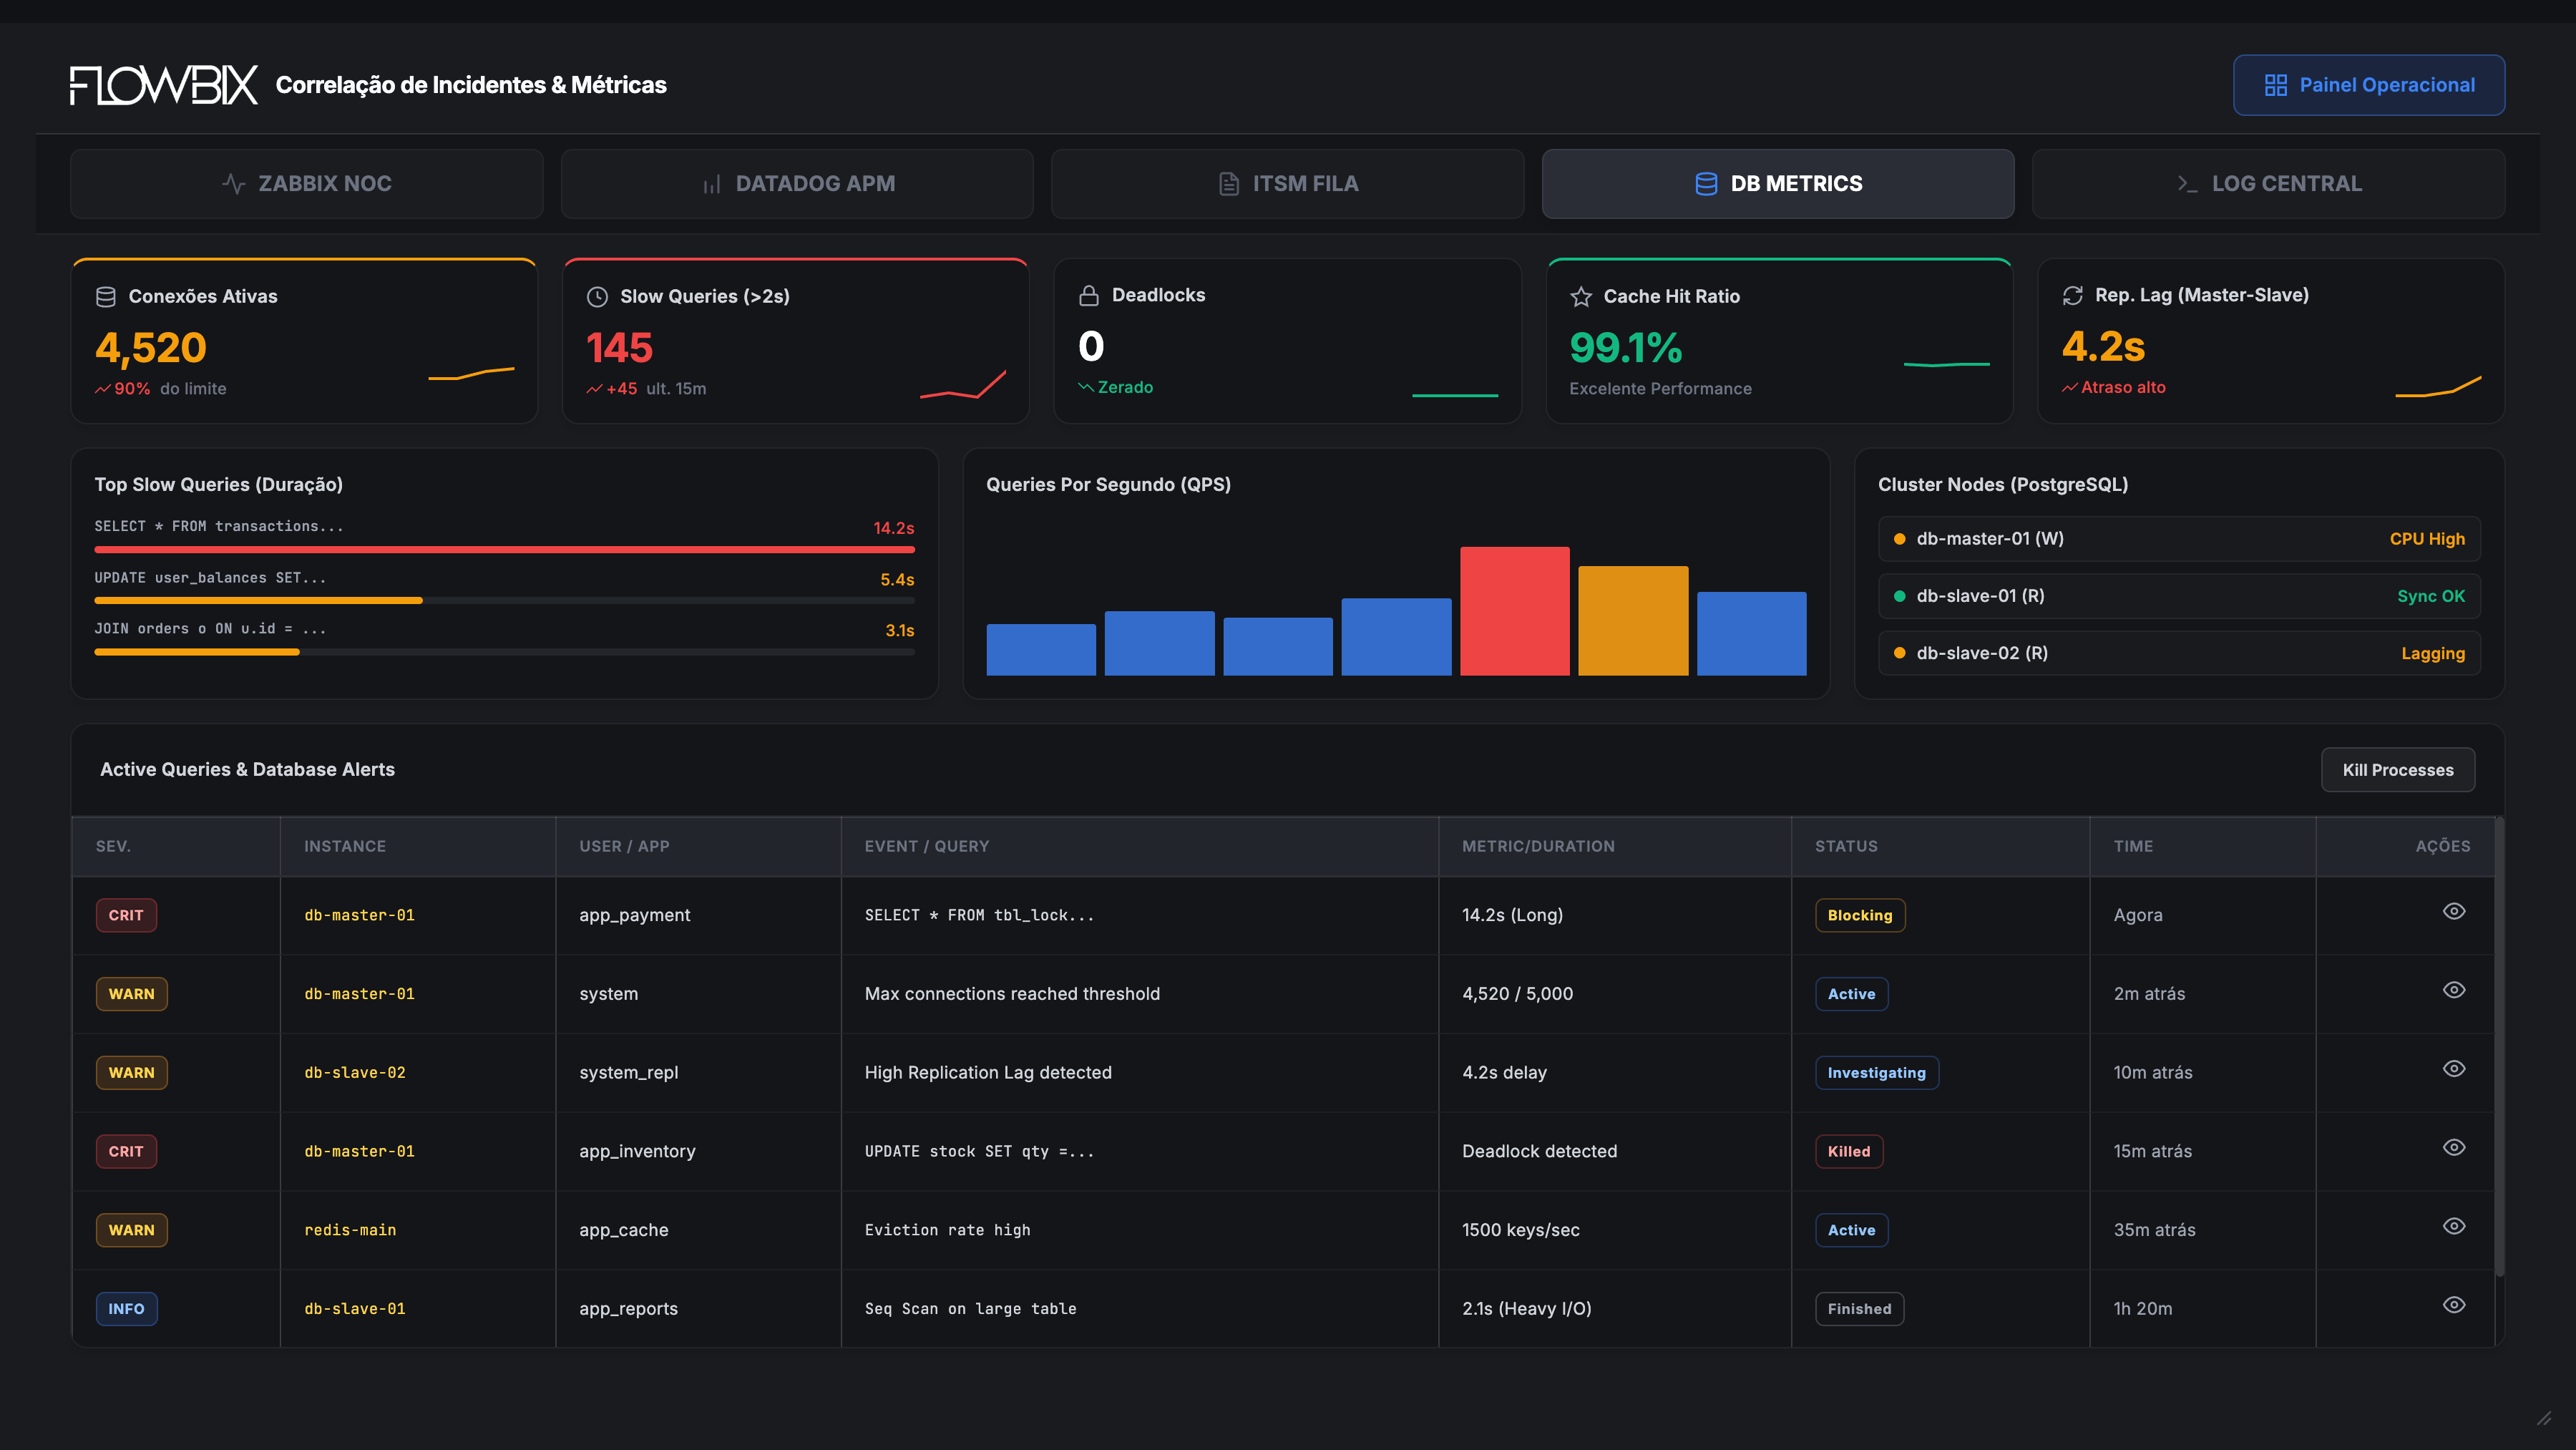This screenshot has width=2576, height=1450.
Task: Toggle eye icon on Max connections row
Action: [2454, 990]
